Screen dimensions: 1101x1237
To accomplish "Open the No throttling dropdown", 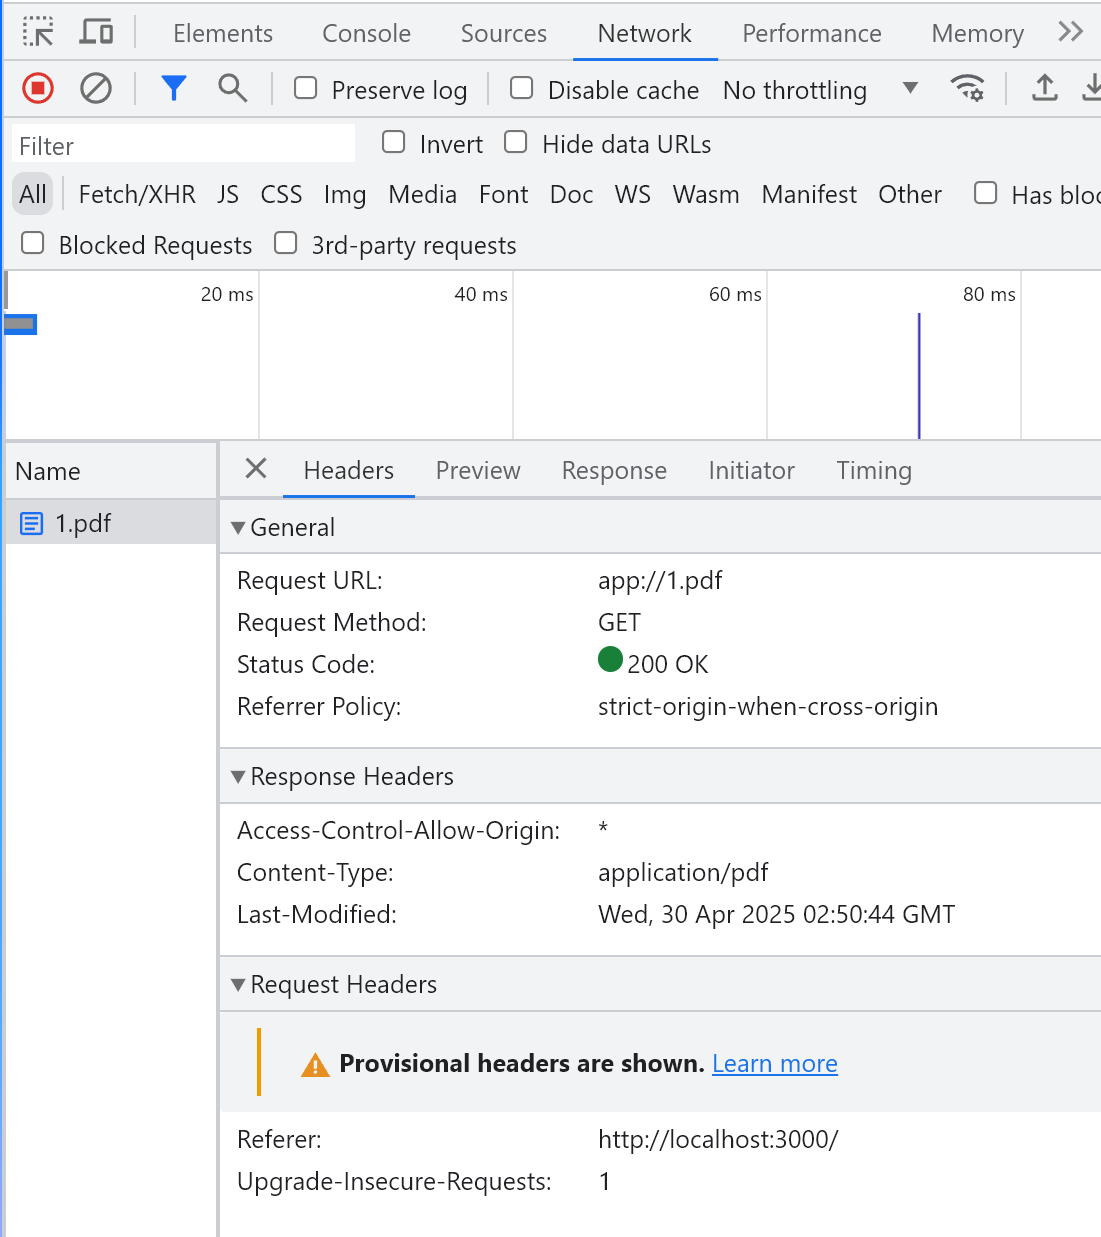I will pyautogui.click(x=820, y=90).
